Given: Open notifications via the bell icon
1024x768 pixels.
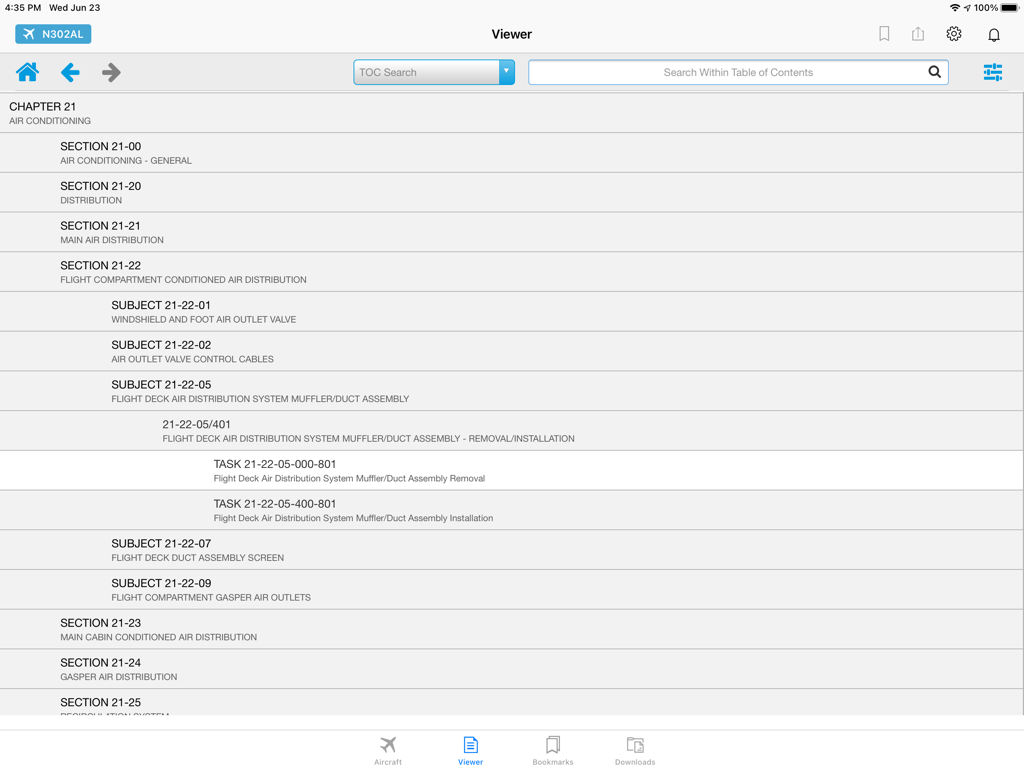Looking at the screenshot, I should tap(991, 33).
